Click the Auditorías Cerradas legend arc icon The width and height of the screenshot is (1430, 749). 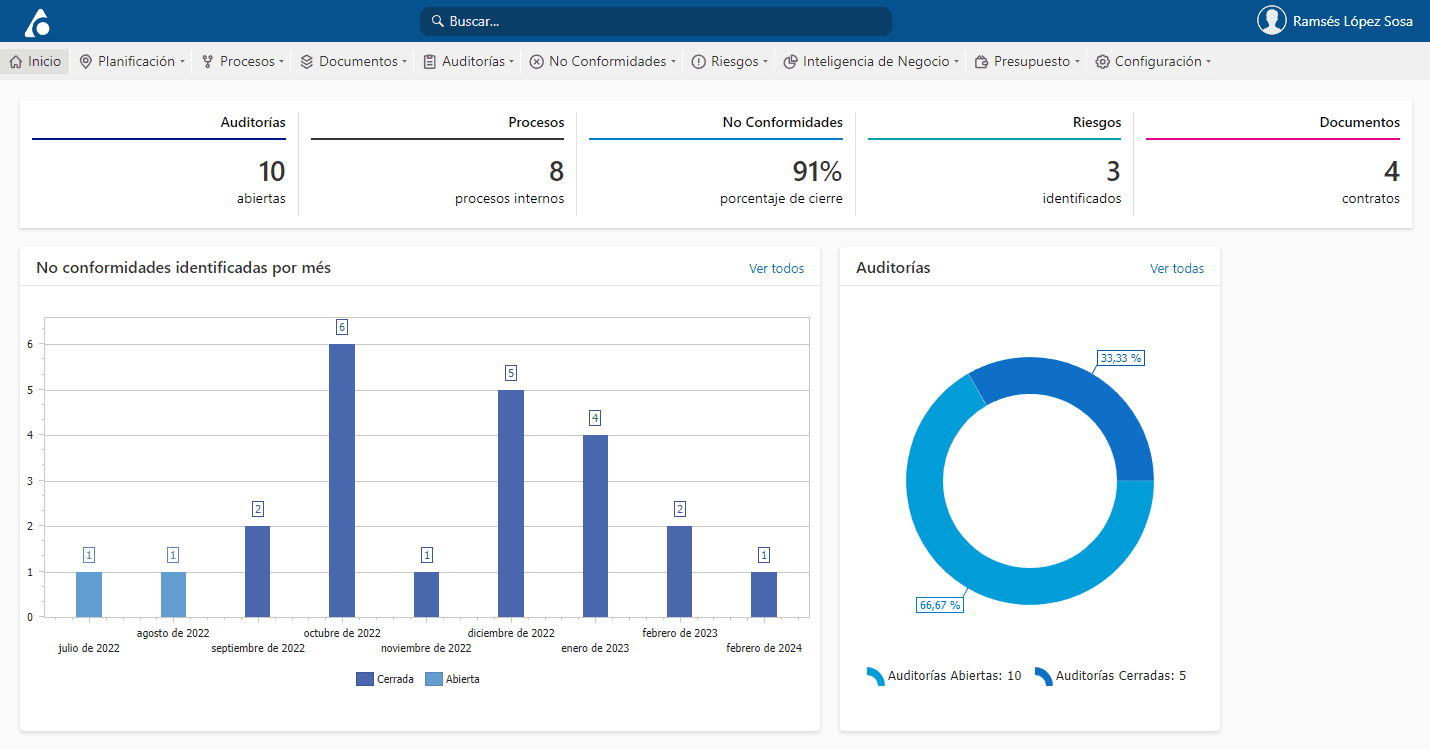1043,676
